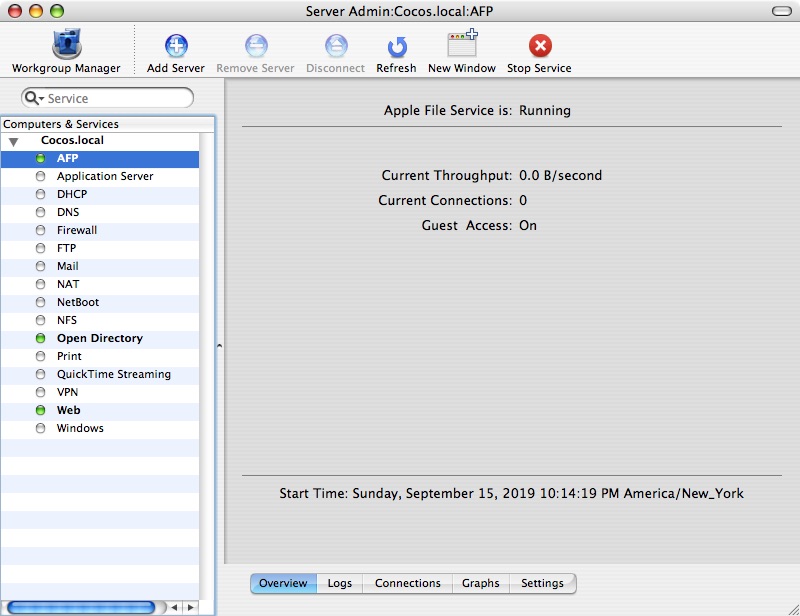
Task: Click the sidebar split divider handle
Action: [219, 346]
